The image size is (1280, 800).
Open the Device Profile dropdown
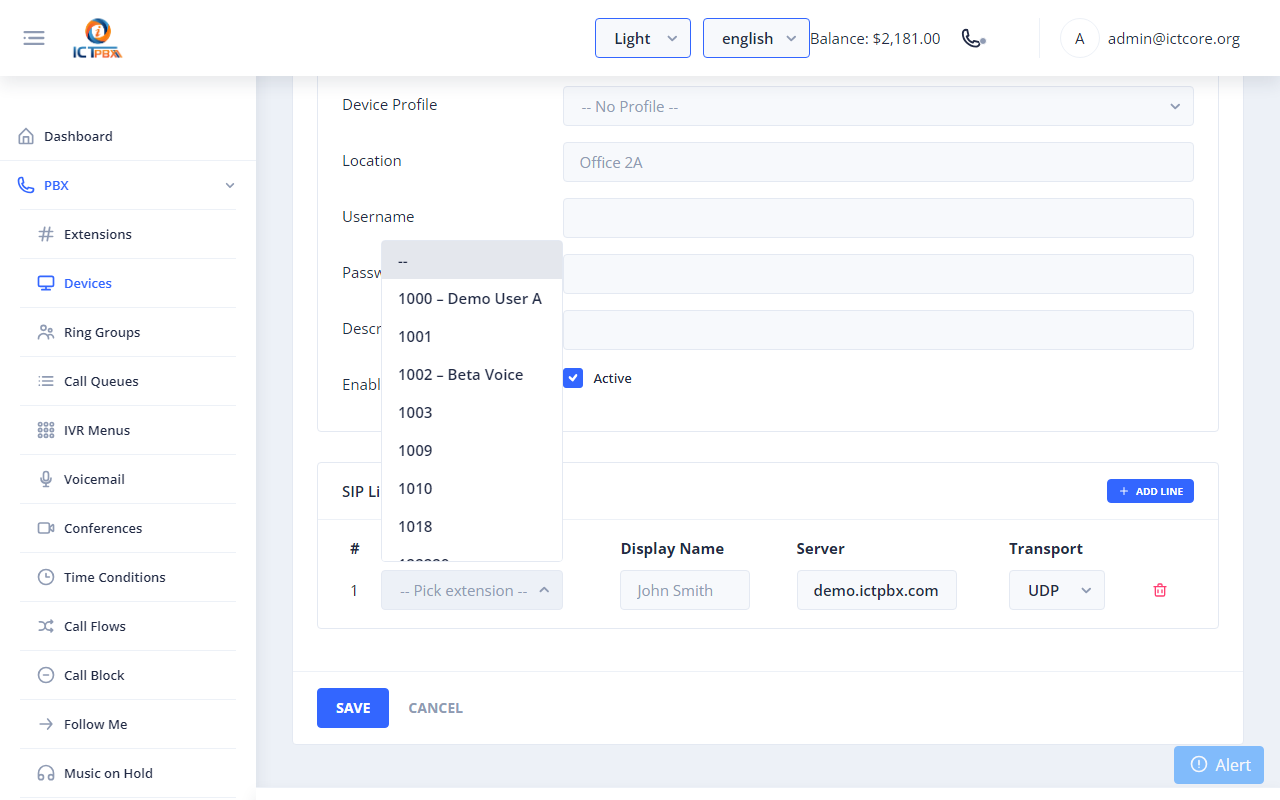[878, 106]
